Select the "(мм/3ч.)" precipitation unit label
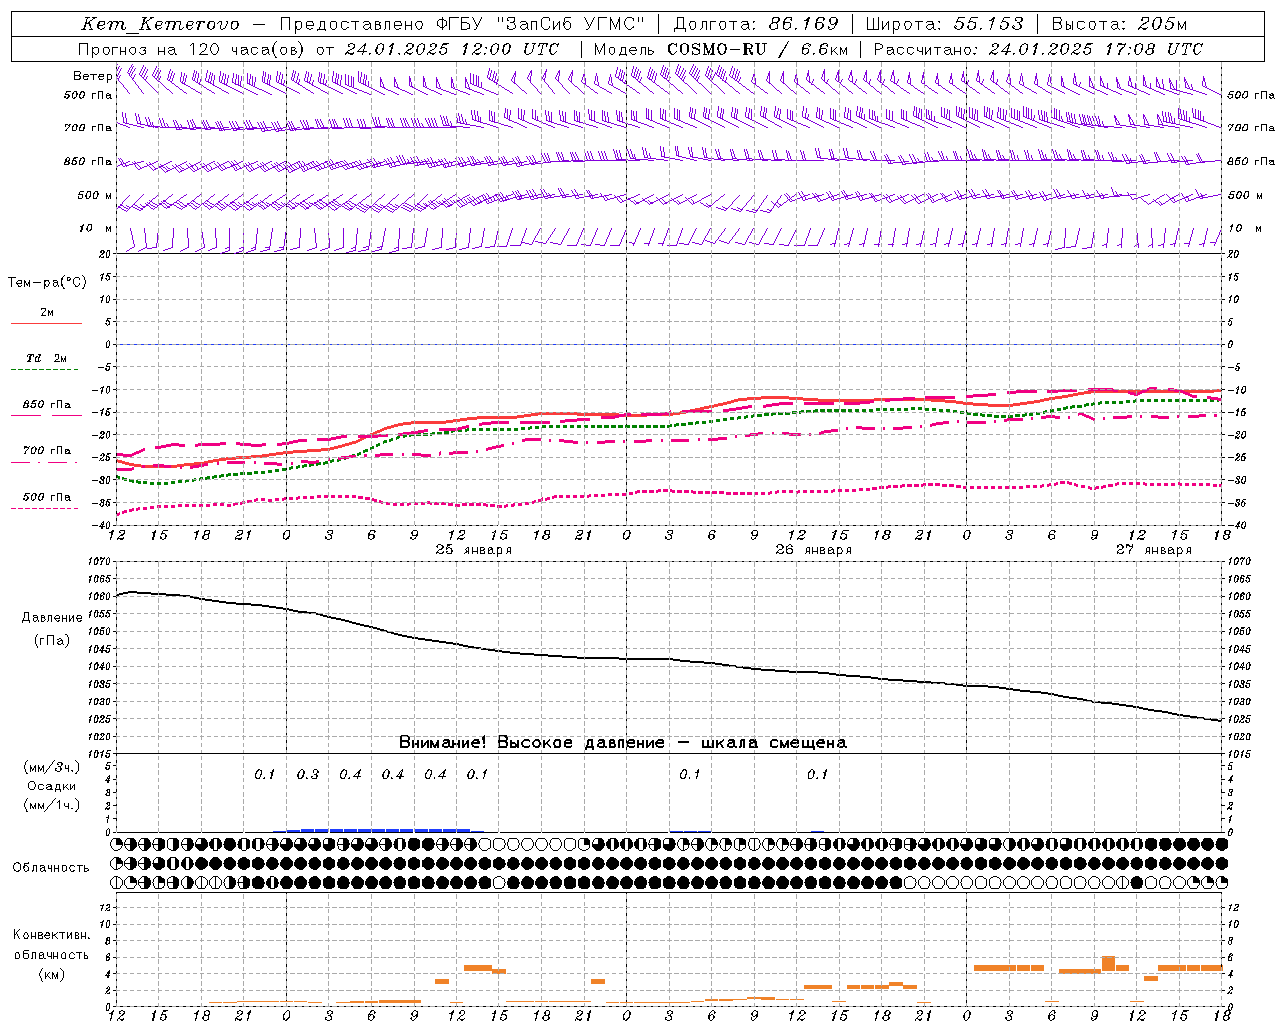 51,767
